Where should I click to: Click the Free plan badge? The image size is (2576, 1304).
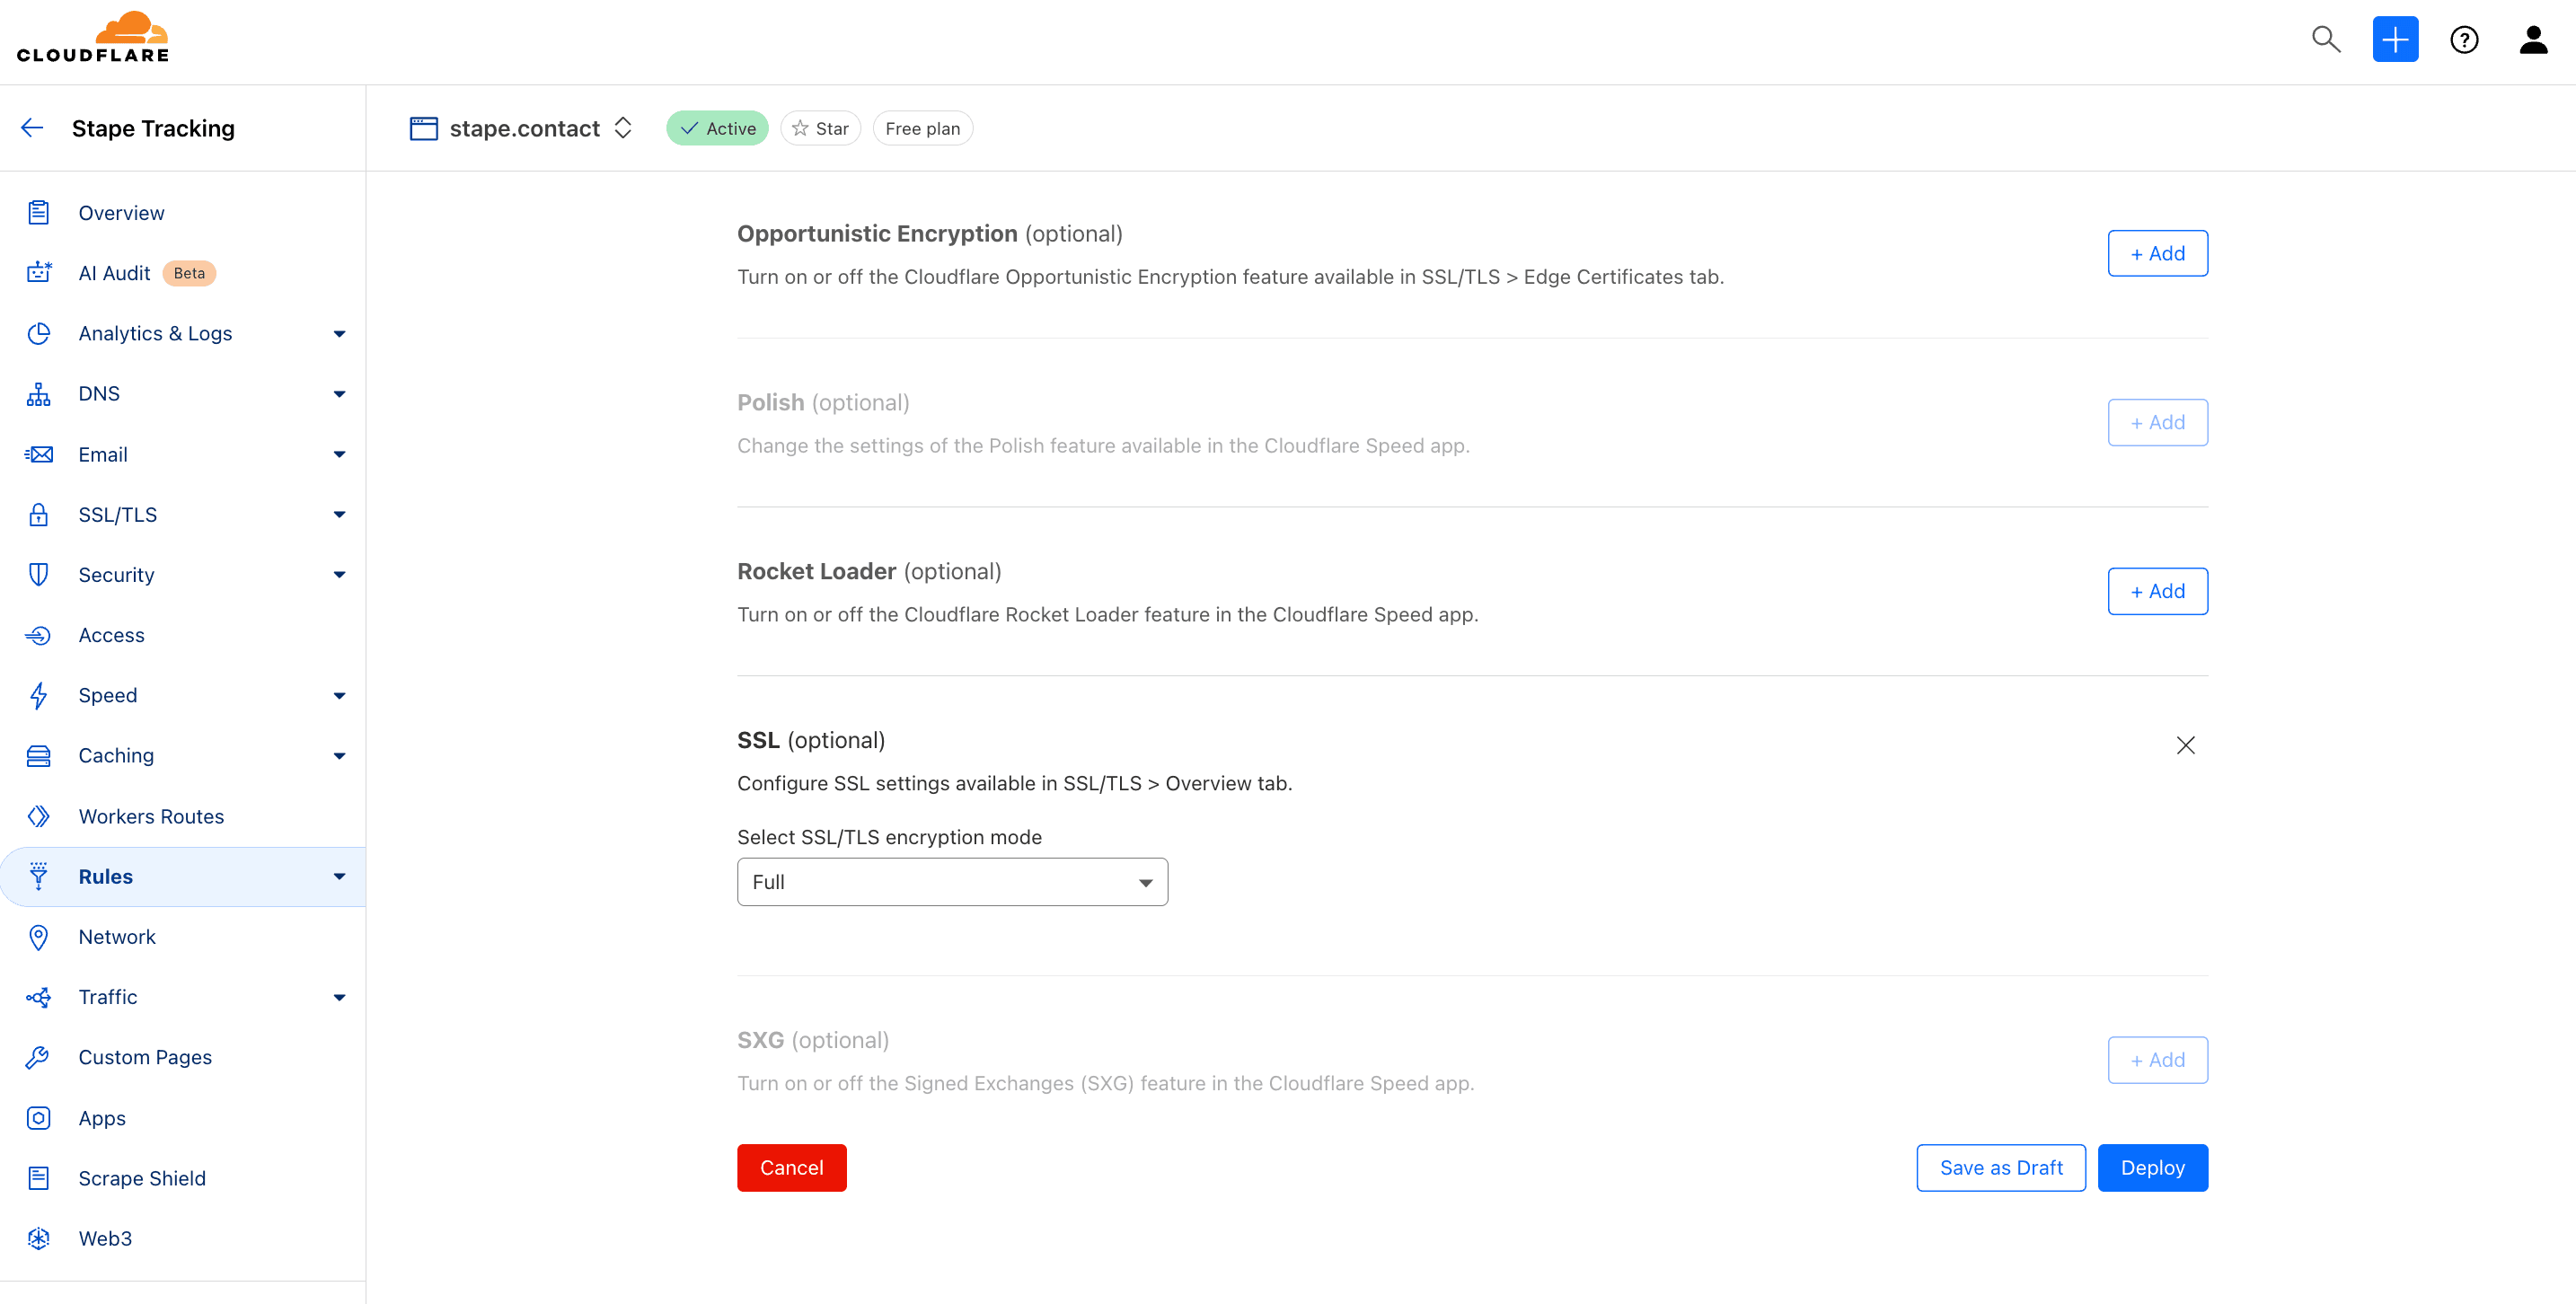tap(922, 128)
